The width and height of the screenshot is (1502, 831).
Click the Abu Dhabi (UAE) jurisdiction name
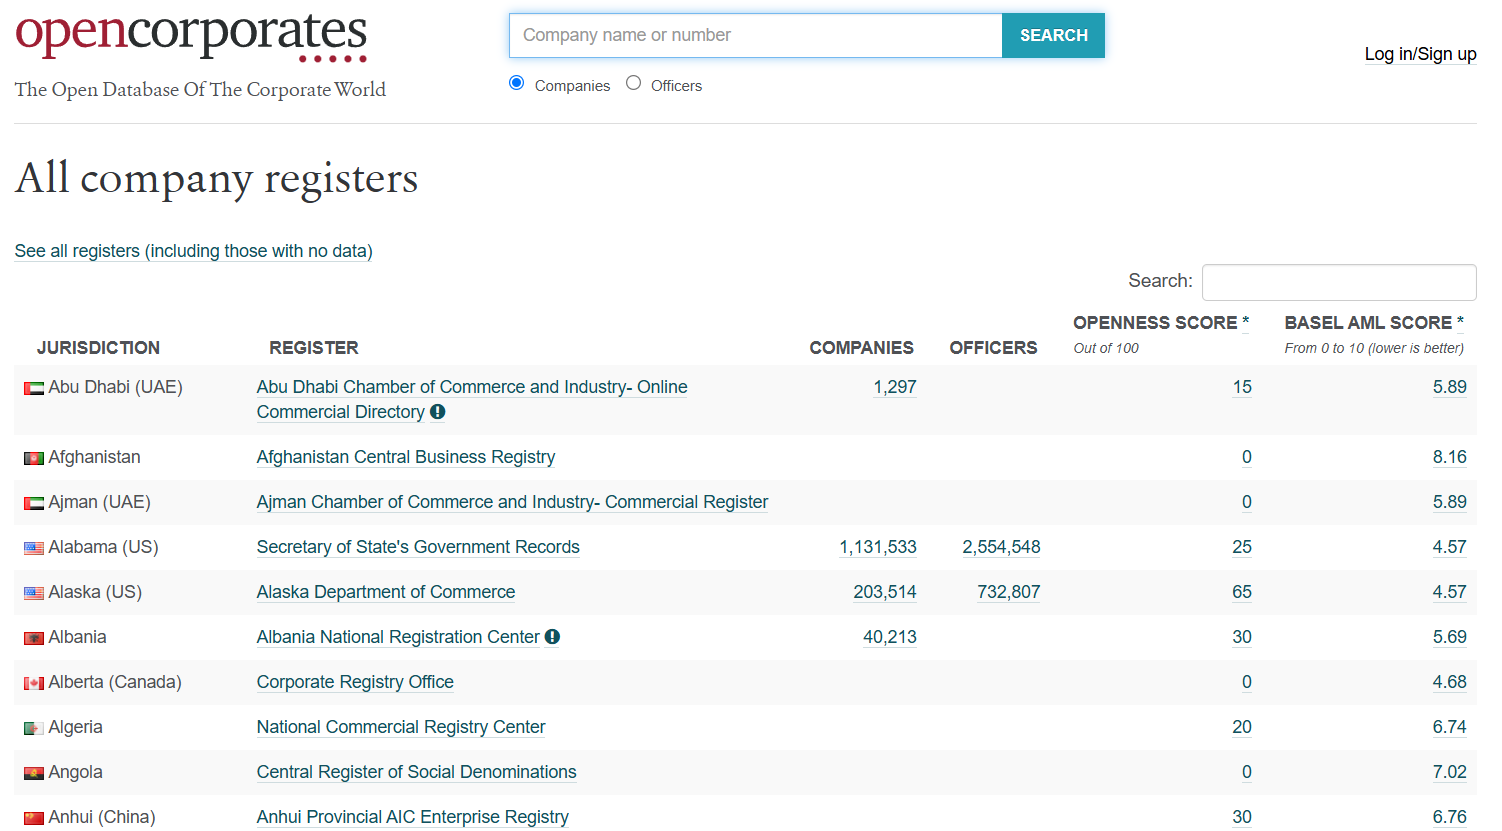coord(116,387)
